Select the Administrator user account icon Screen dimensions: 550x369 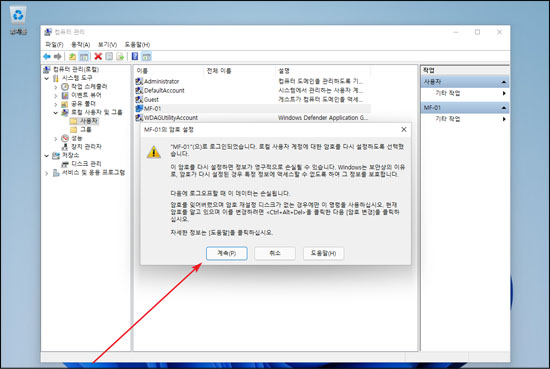click(139, 81)
